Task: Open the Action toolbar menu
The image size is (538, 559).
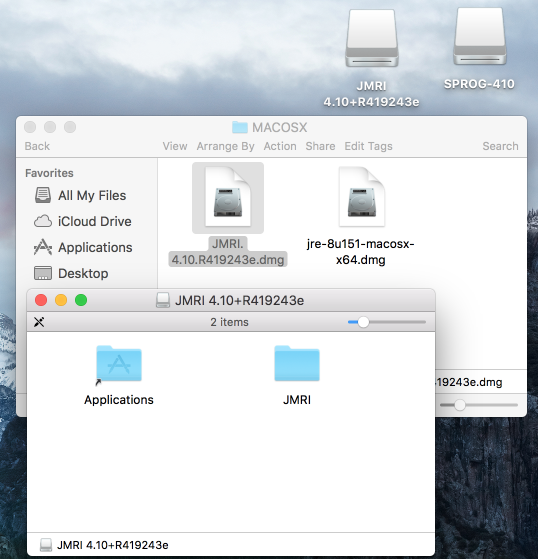Action: point(280,146)
